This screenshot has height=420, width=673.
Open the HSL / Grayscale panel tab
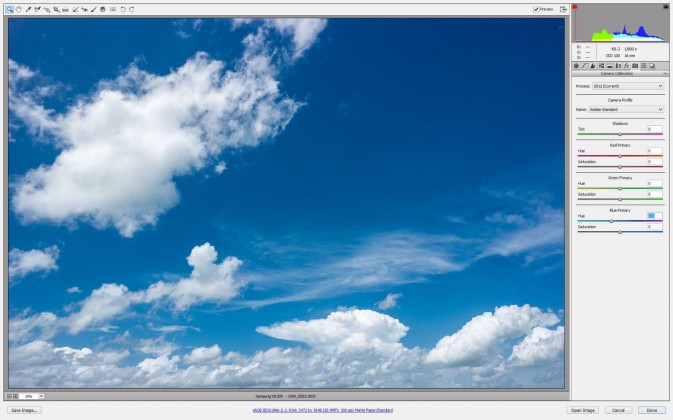[601, 66]
